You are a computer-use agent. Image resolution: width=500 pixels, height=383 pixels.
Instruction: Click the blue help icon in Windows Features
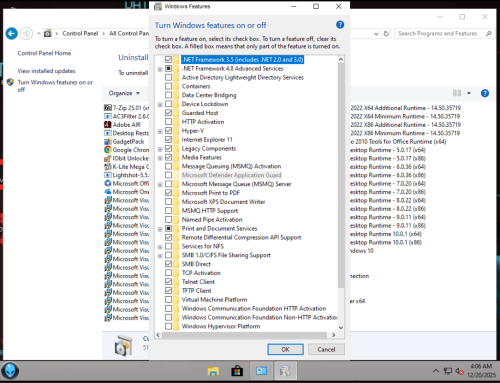point(340,25)
